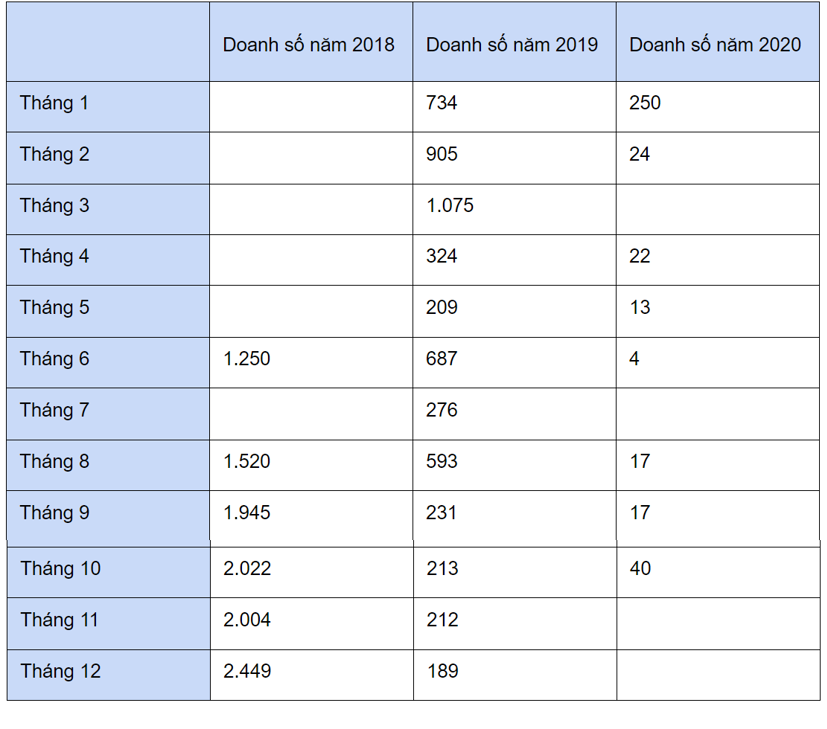Select the "Doanh số năm 2019" header cell
Screen dimensions: 827x729
512,45
